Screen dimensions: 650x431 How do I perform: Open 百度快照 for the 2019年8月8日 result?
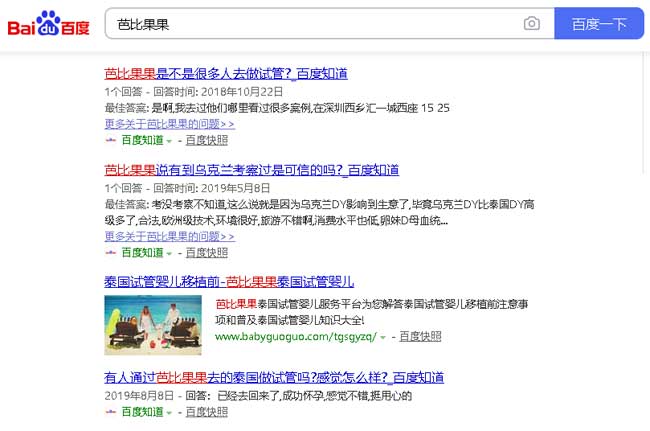point(206,412)
